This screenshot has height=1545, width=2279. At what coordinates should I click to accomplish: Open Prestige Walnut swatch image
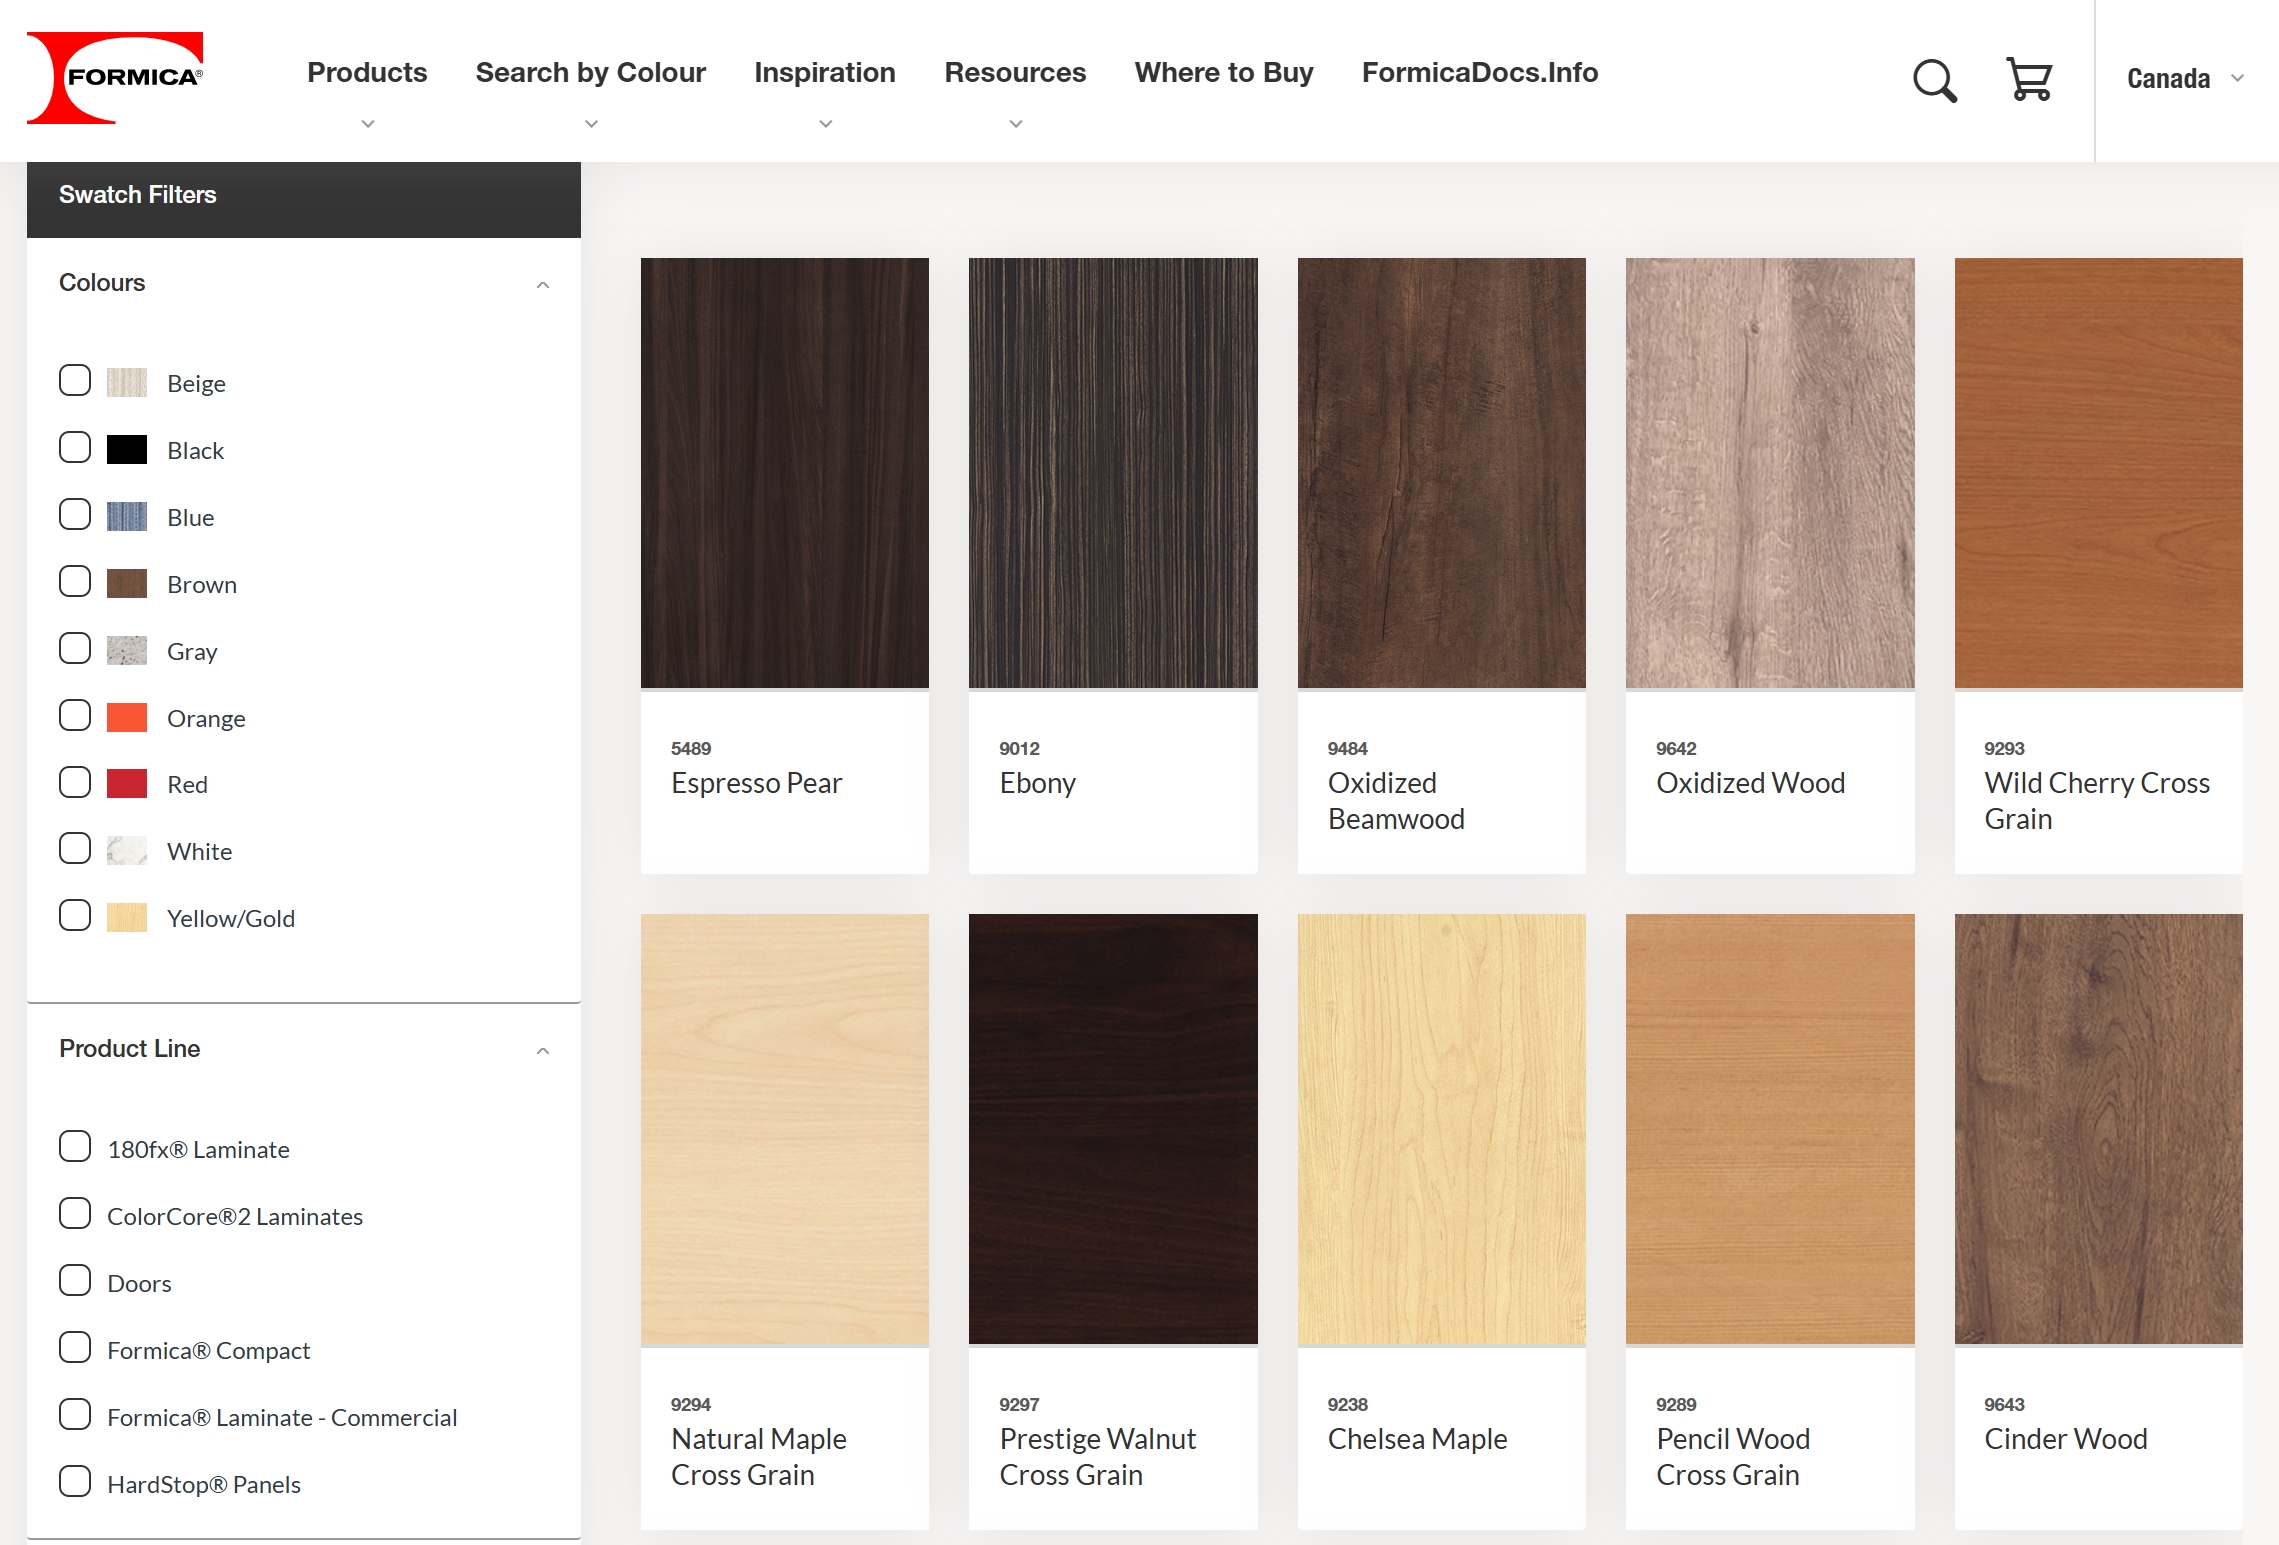point(1113,1129)
